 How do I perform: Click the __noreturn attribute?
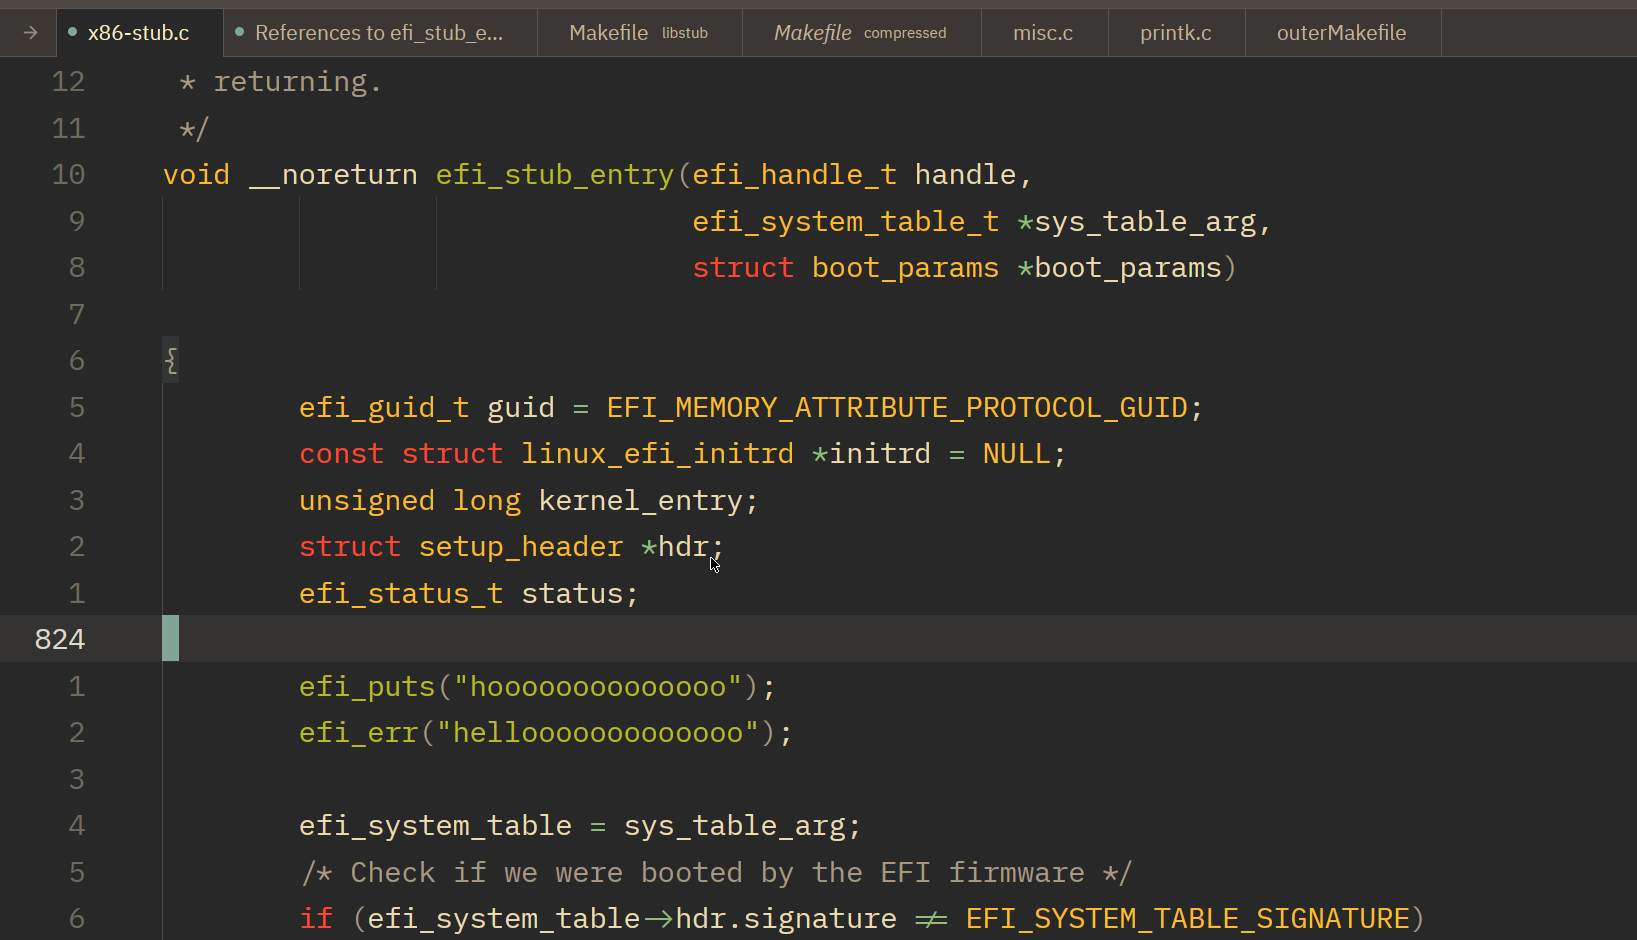click(333, 175)
